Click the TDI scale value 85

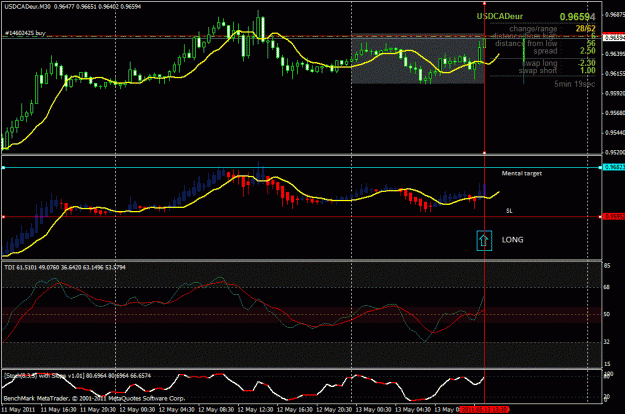[607, 266]
